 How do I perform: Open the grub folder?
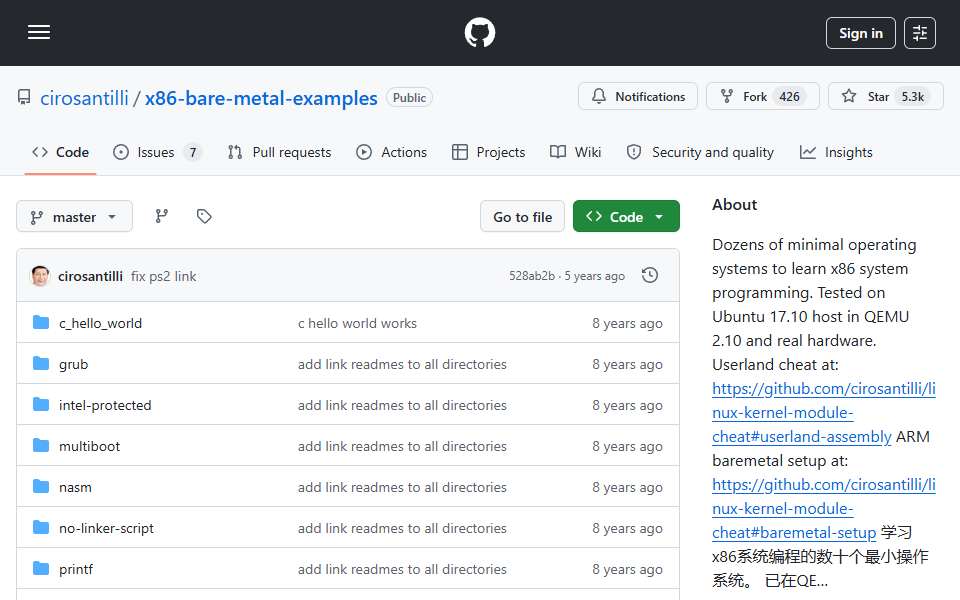pyautogui.click(x=73, y=364)
